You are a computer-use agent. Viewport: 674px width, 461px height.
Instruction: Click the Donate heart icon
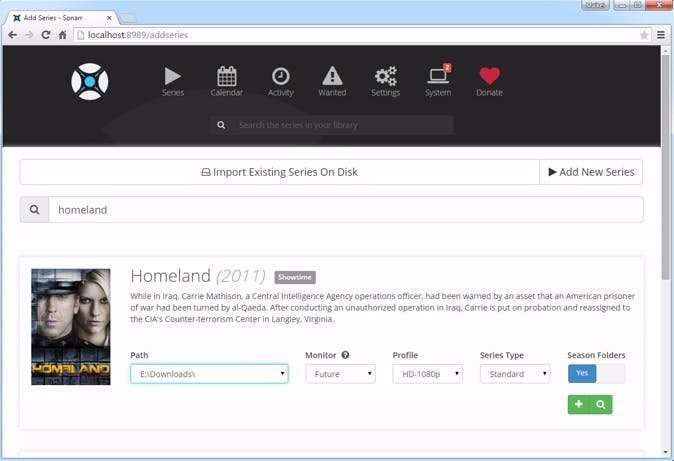pyautogui.click(x=489, y=81)
